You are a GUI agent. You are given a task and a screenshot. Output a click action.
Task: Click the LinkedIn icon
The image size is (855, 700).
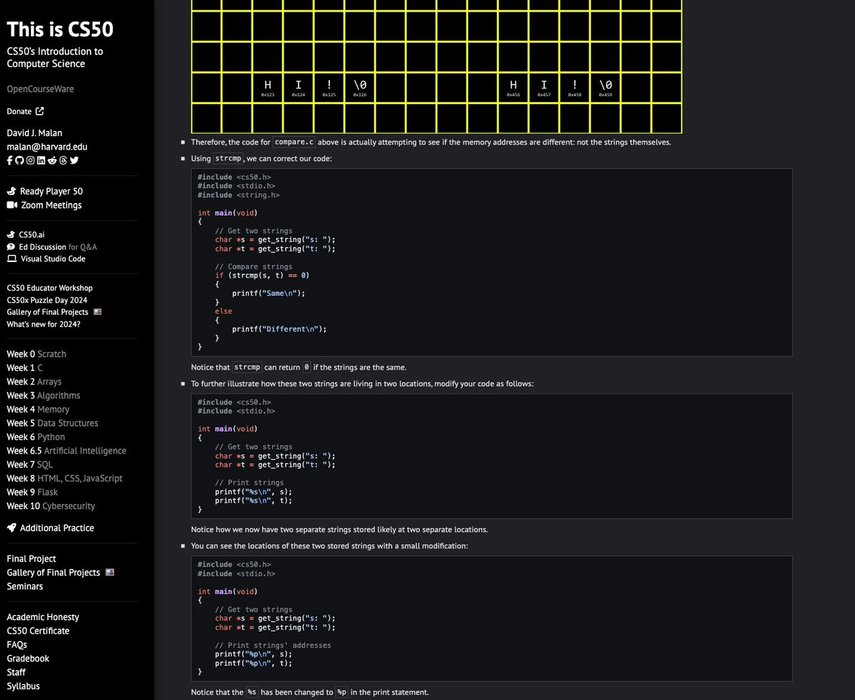41,160
